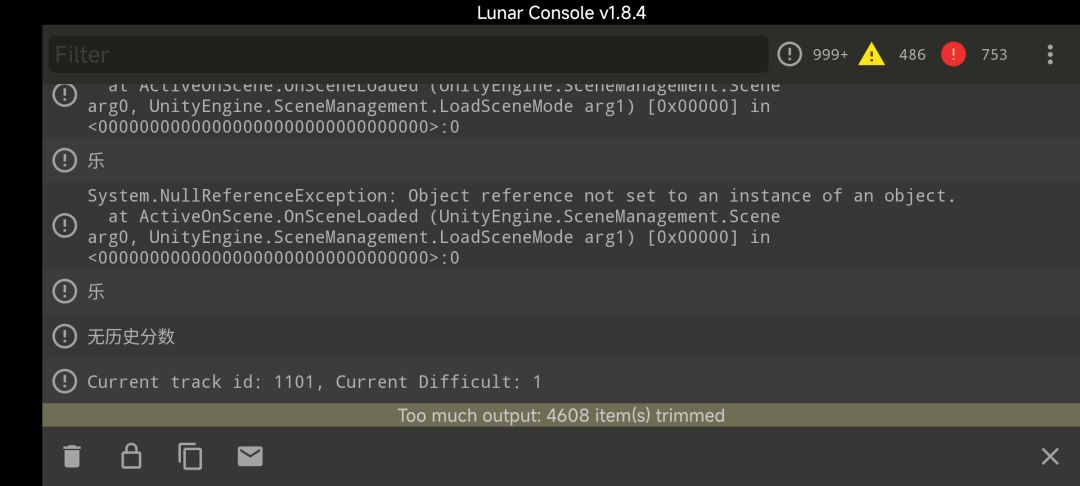Copy console output with copy icon
Screen dimensions: 1080x486
click(190, 457)
